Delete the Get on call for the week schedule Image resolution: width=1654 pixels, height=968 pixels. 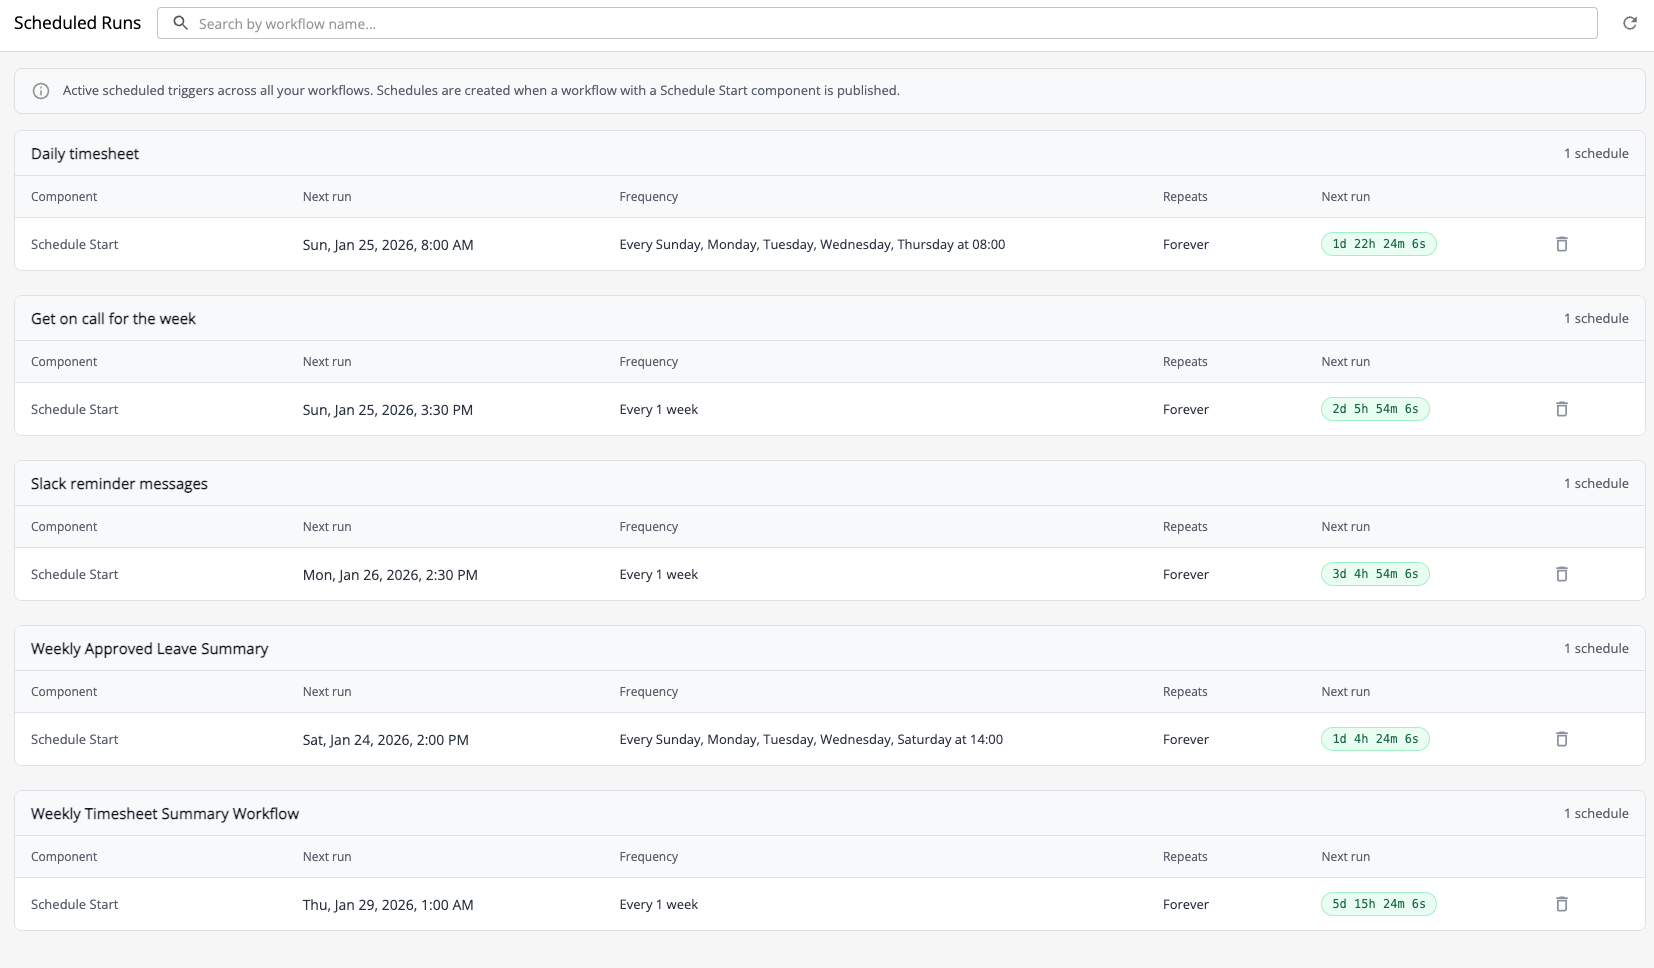1561,409
